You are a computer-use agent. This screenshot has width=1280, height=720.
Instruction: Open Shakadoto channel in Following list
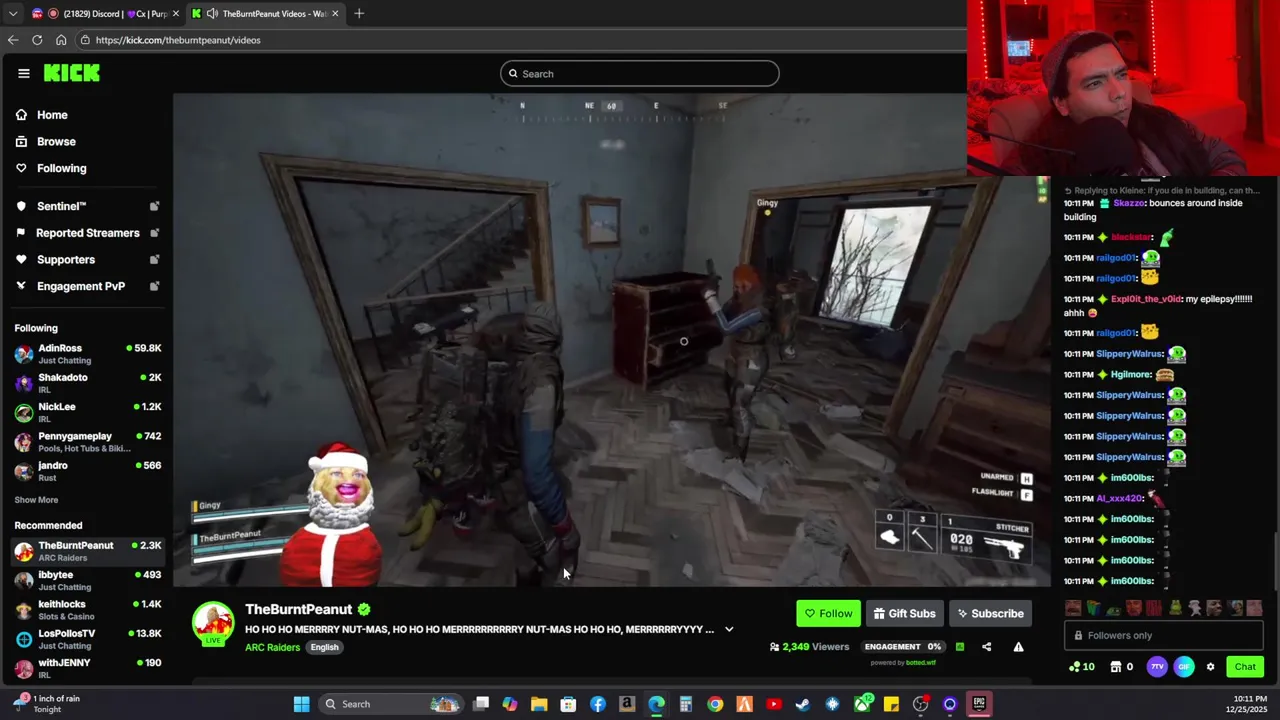[x=88, y=383]
